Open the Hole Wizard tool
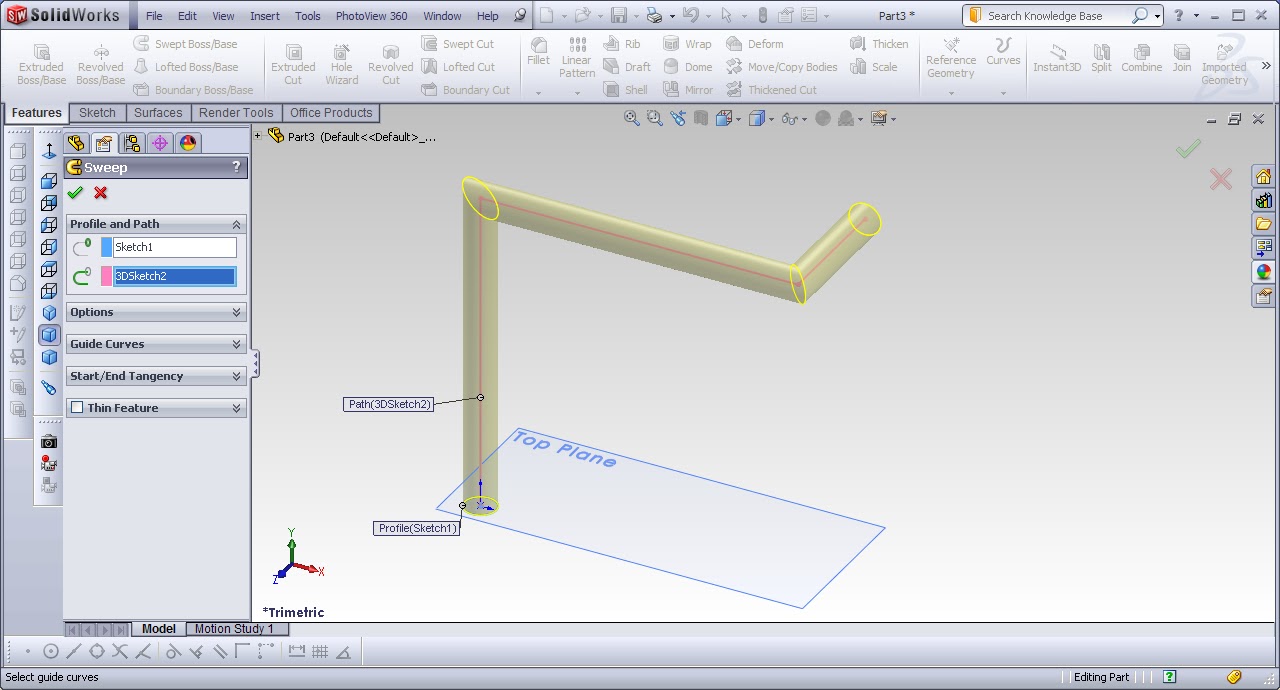The image size is (1280, 690). click(341, 62)
